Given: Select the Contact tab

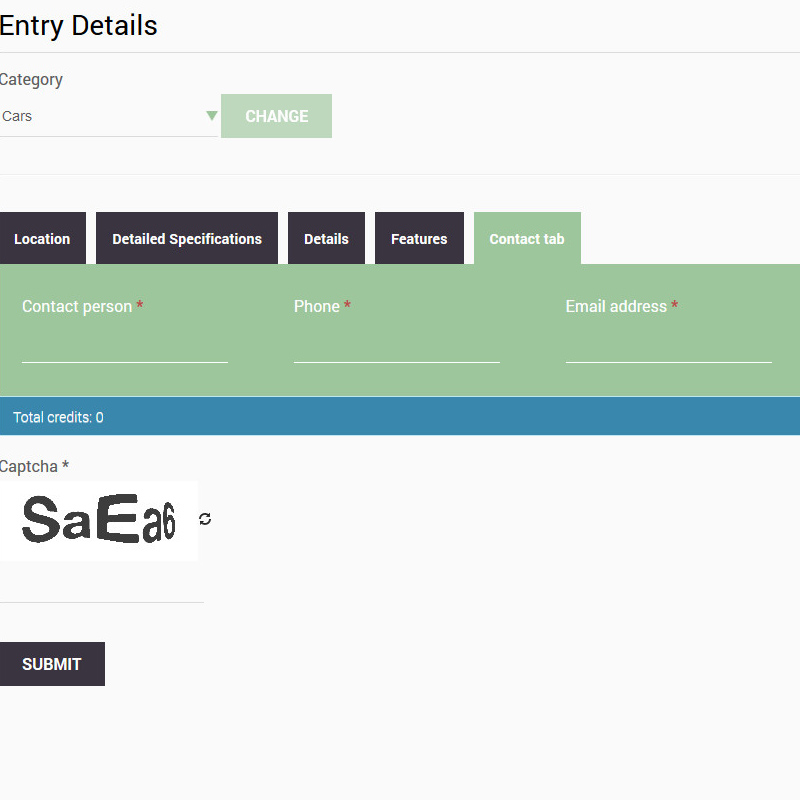Looking at the screenshot, I should click(527, 239).
